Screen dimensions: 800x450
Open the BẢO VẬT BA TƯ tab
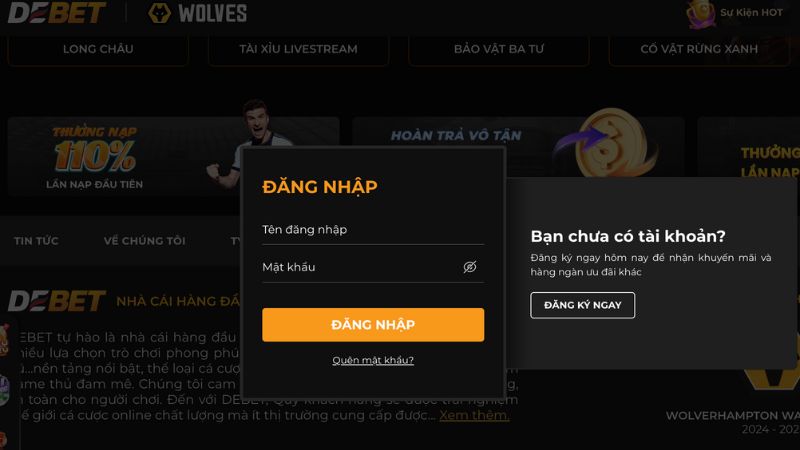pyautogui.click(x=499, y=49)
